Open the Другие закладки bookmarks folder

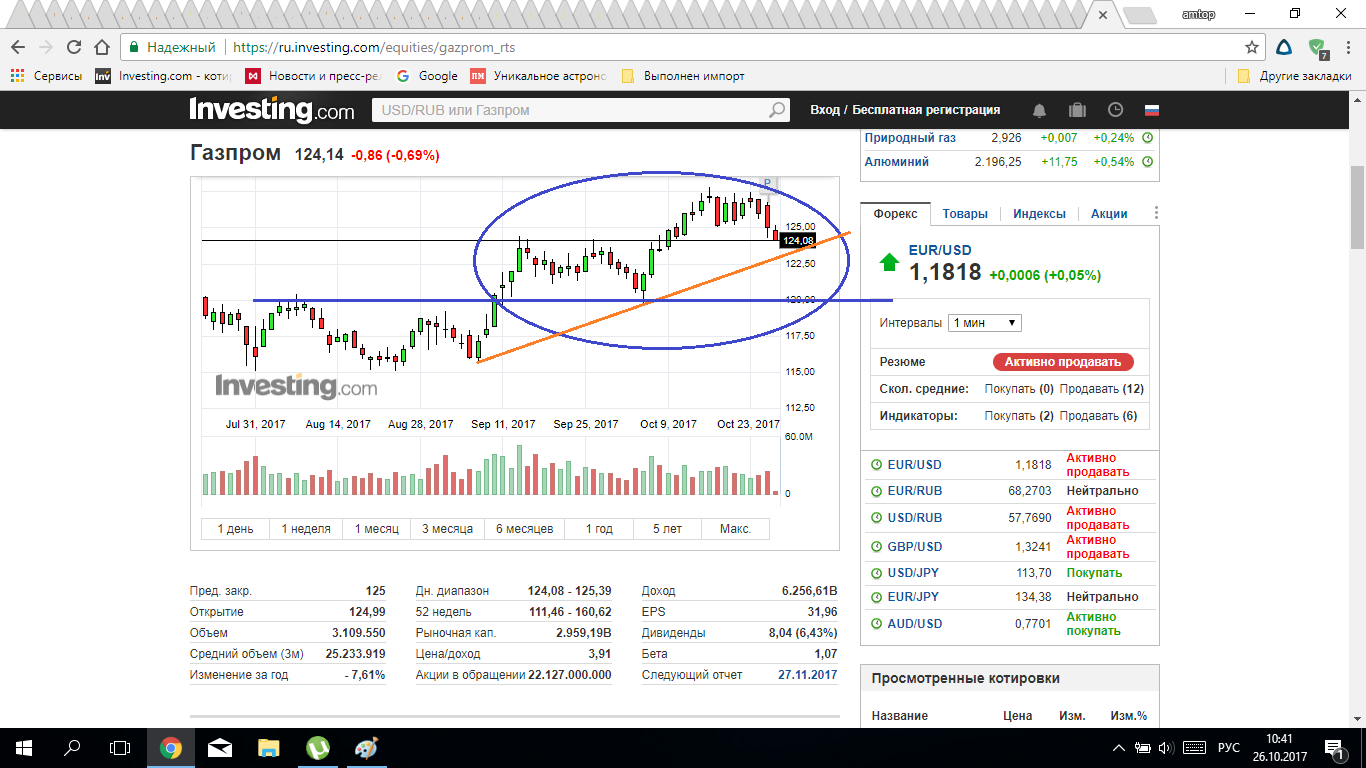click(1294, 76)
